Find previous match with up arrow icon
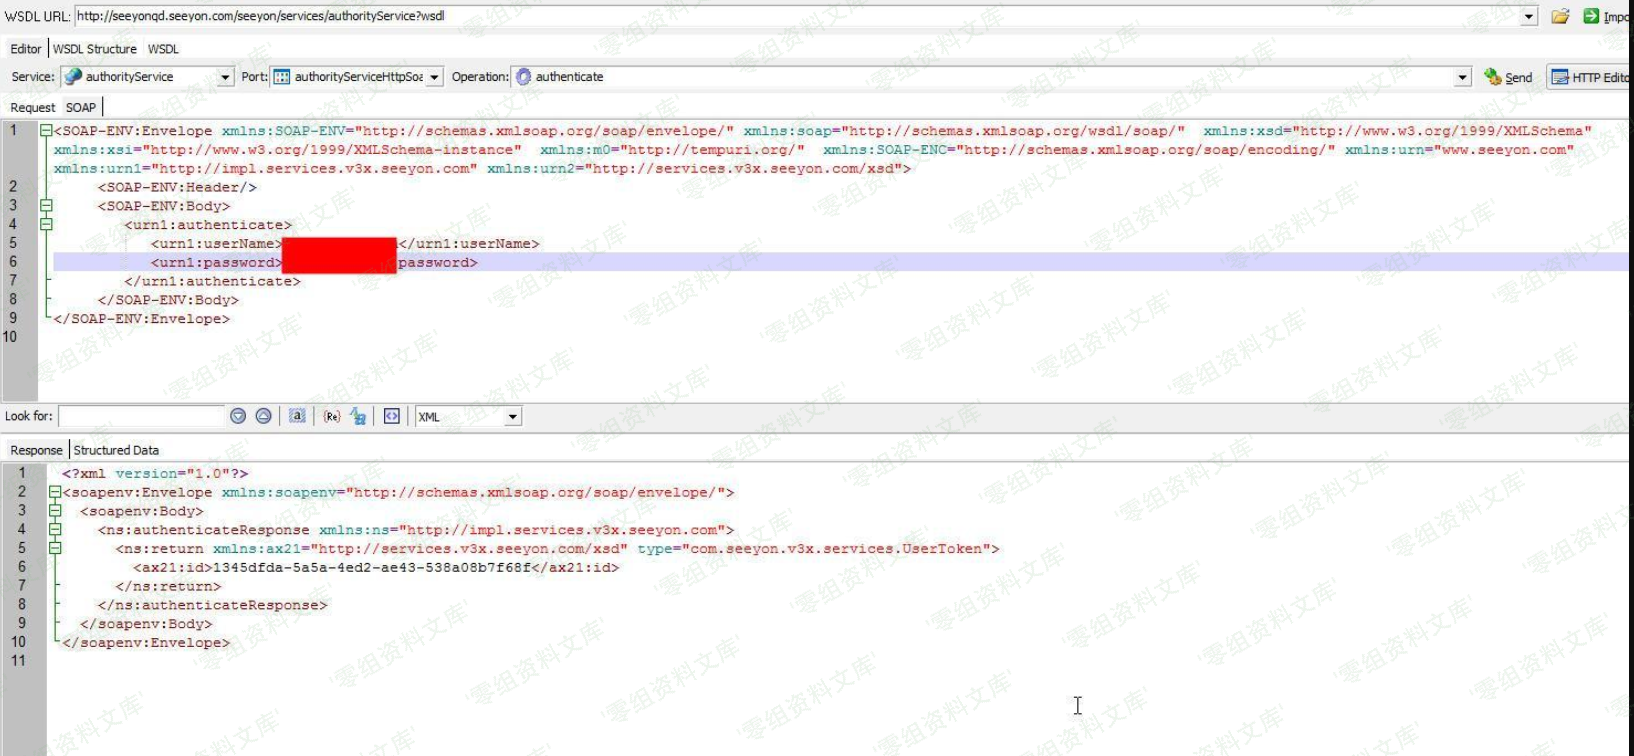Viewport: 1634px width, 756px height. pos(263,416)
